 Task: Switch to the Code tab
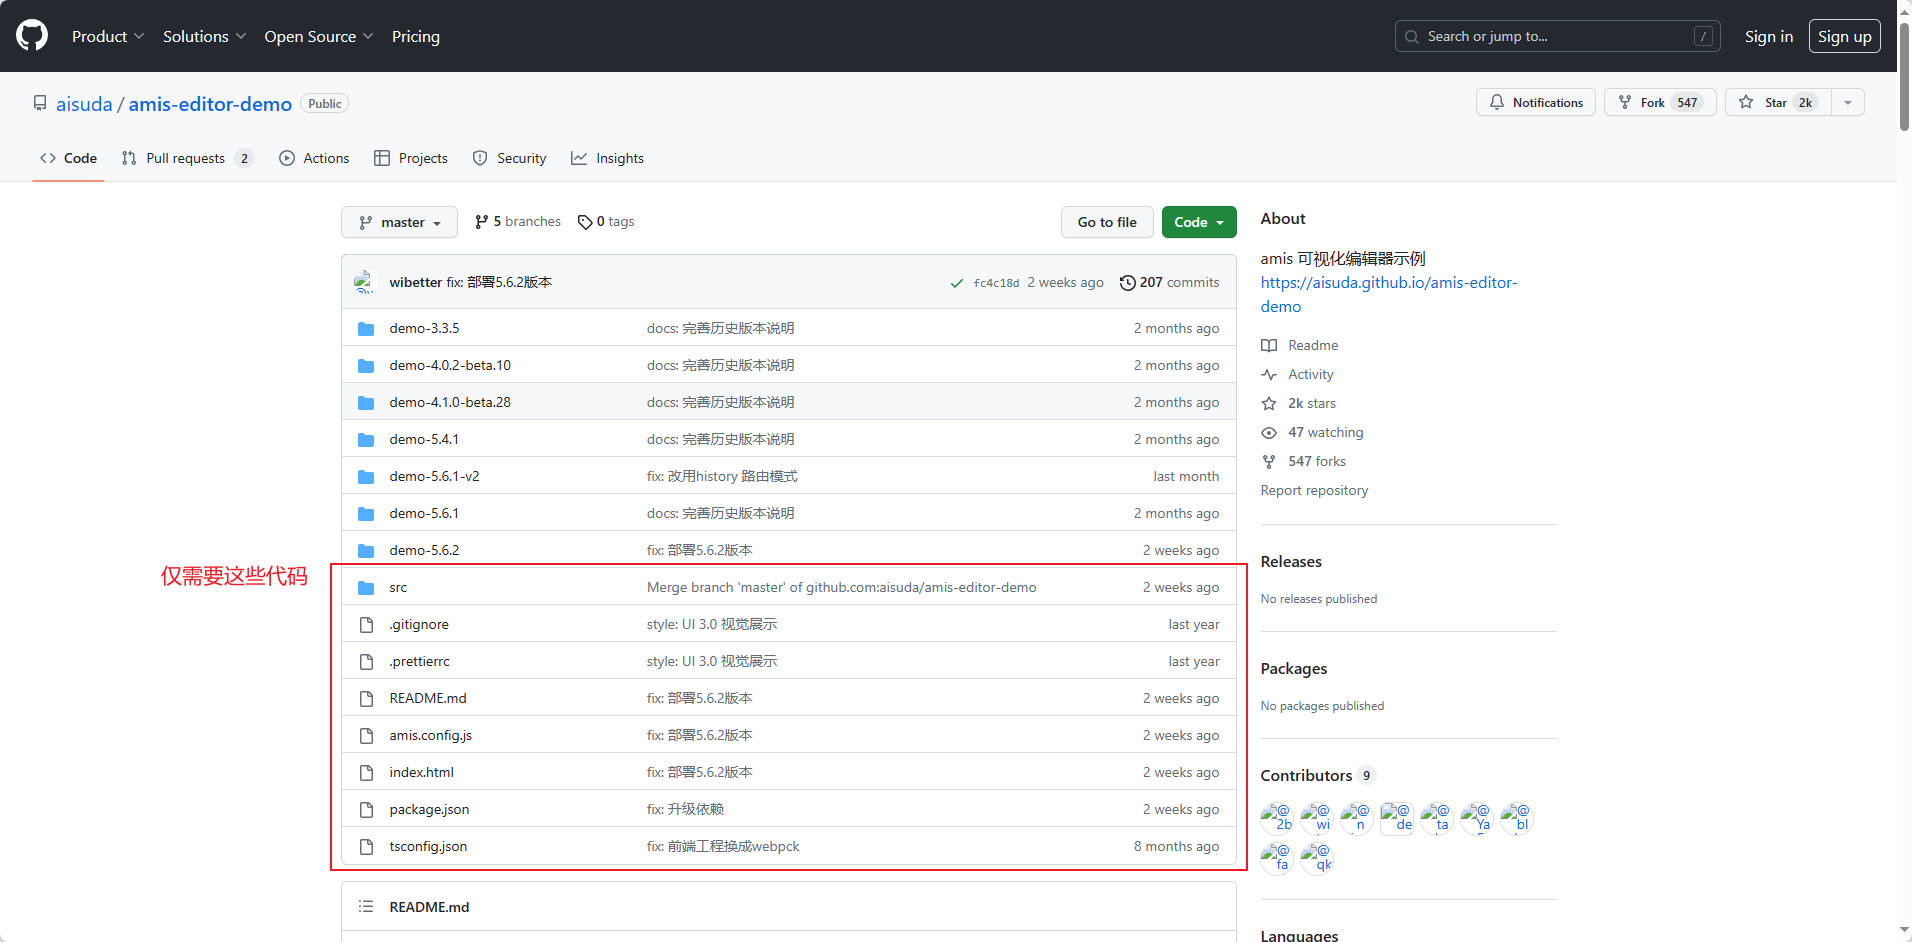[x=68, y=158]
